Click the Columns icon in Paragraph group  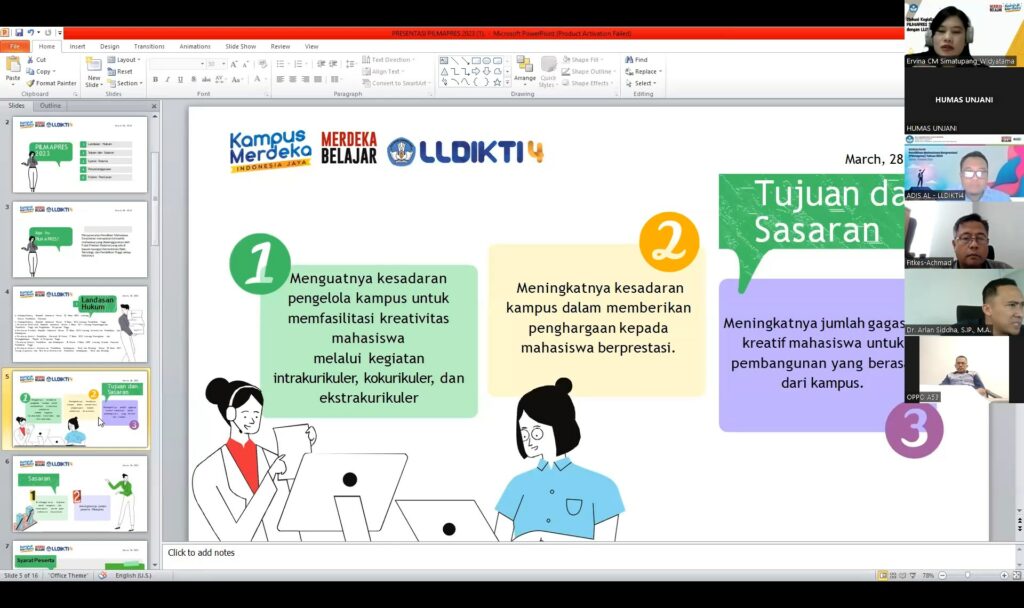[x=336, y=80]
